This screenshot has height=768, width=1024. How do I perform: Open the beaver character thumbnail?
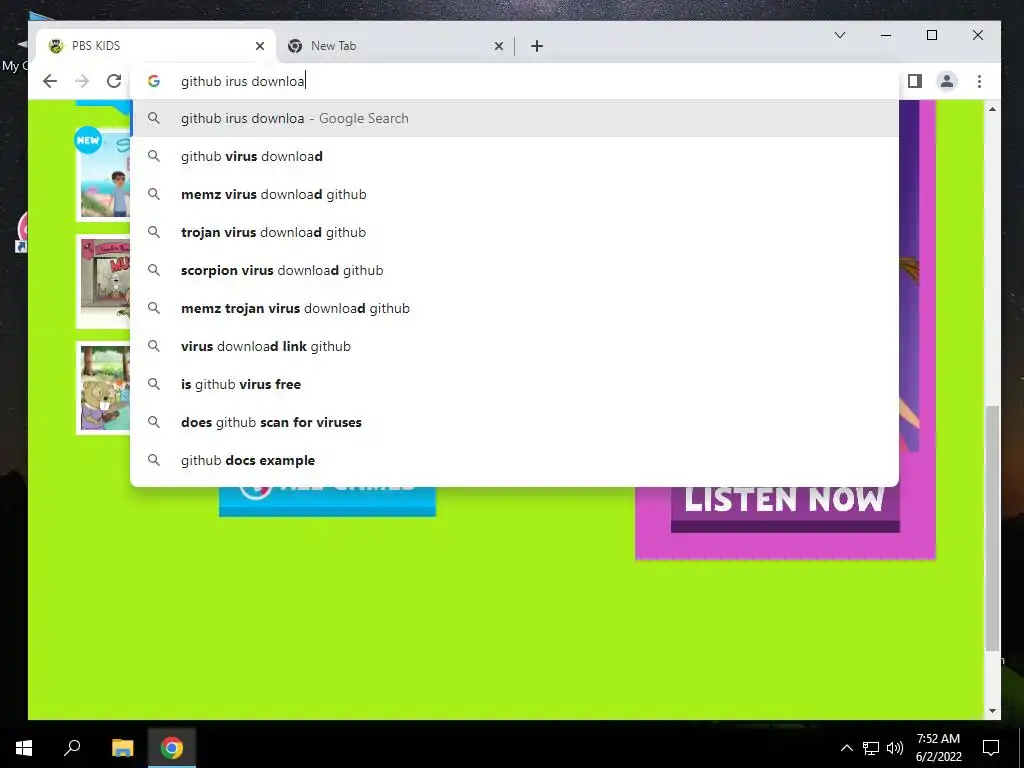click(104, 387)
